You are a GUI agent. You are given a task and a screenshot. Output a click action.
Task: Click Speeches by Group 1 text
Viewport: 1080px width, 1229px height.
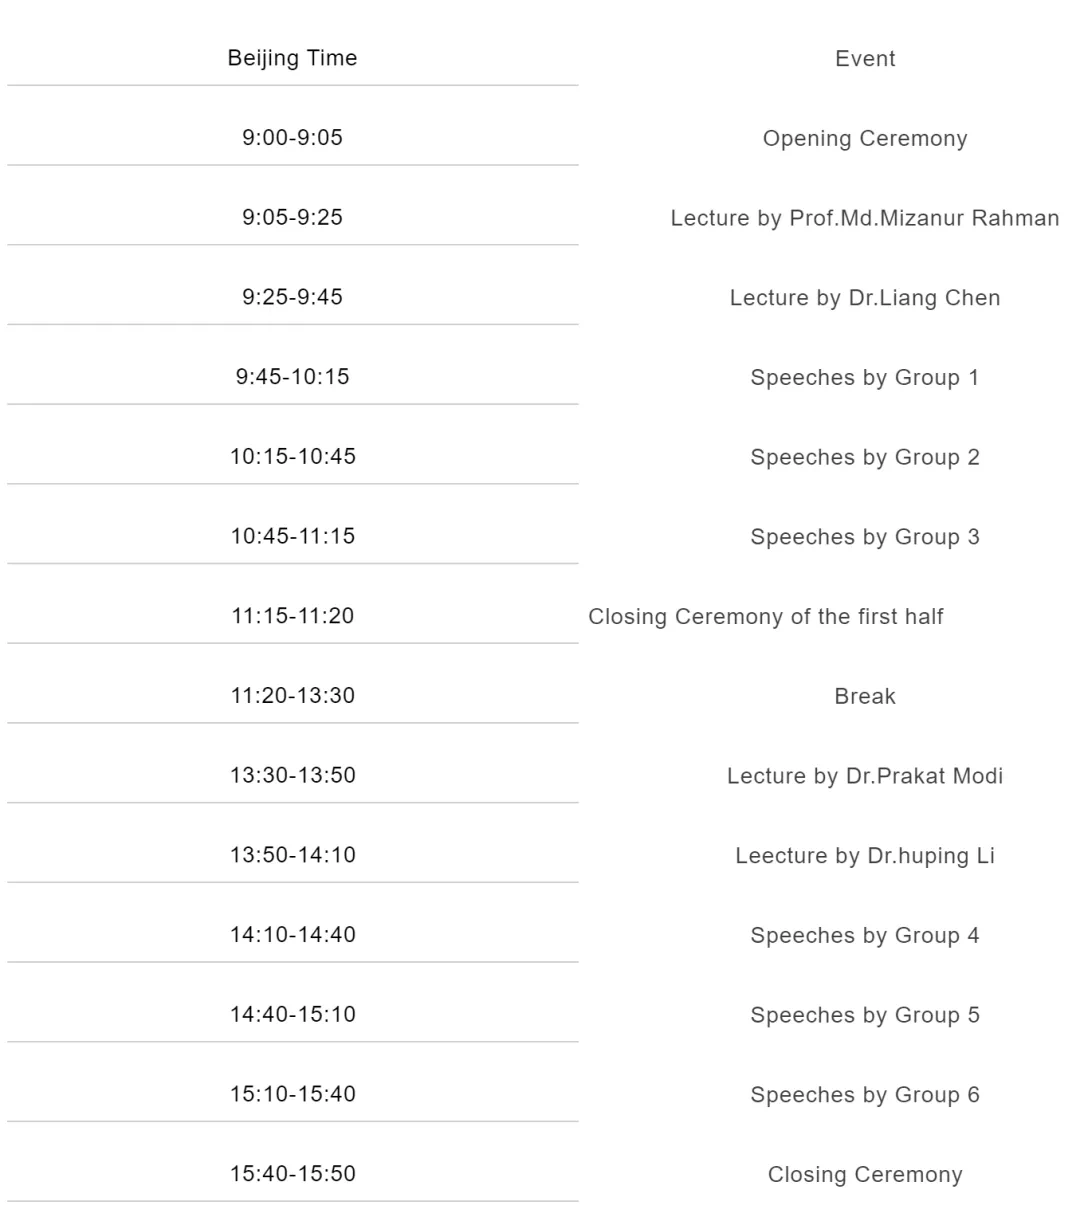click(x=865, y=378)
